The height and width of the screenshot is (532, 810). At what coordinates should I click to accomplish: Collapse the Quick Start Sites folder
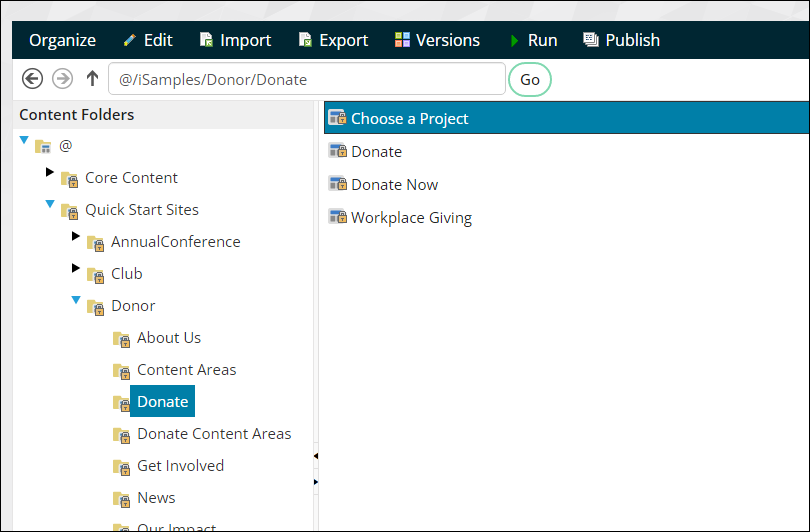coord(50,204)
